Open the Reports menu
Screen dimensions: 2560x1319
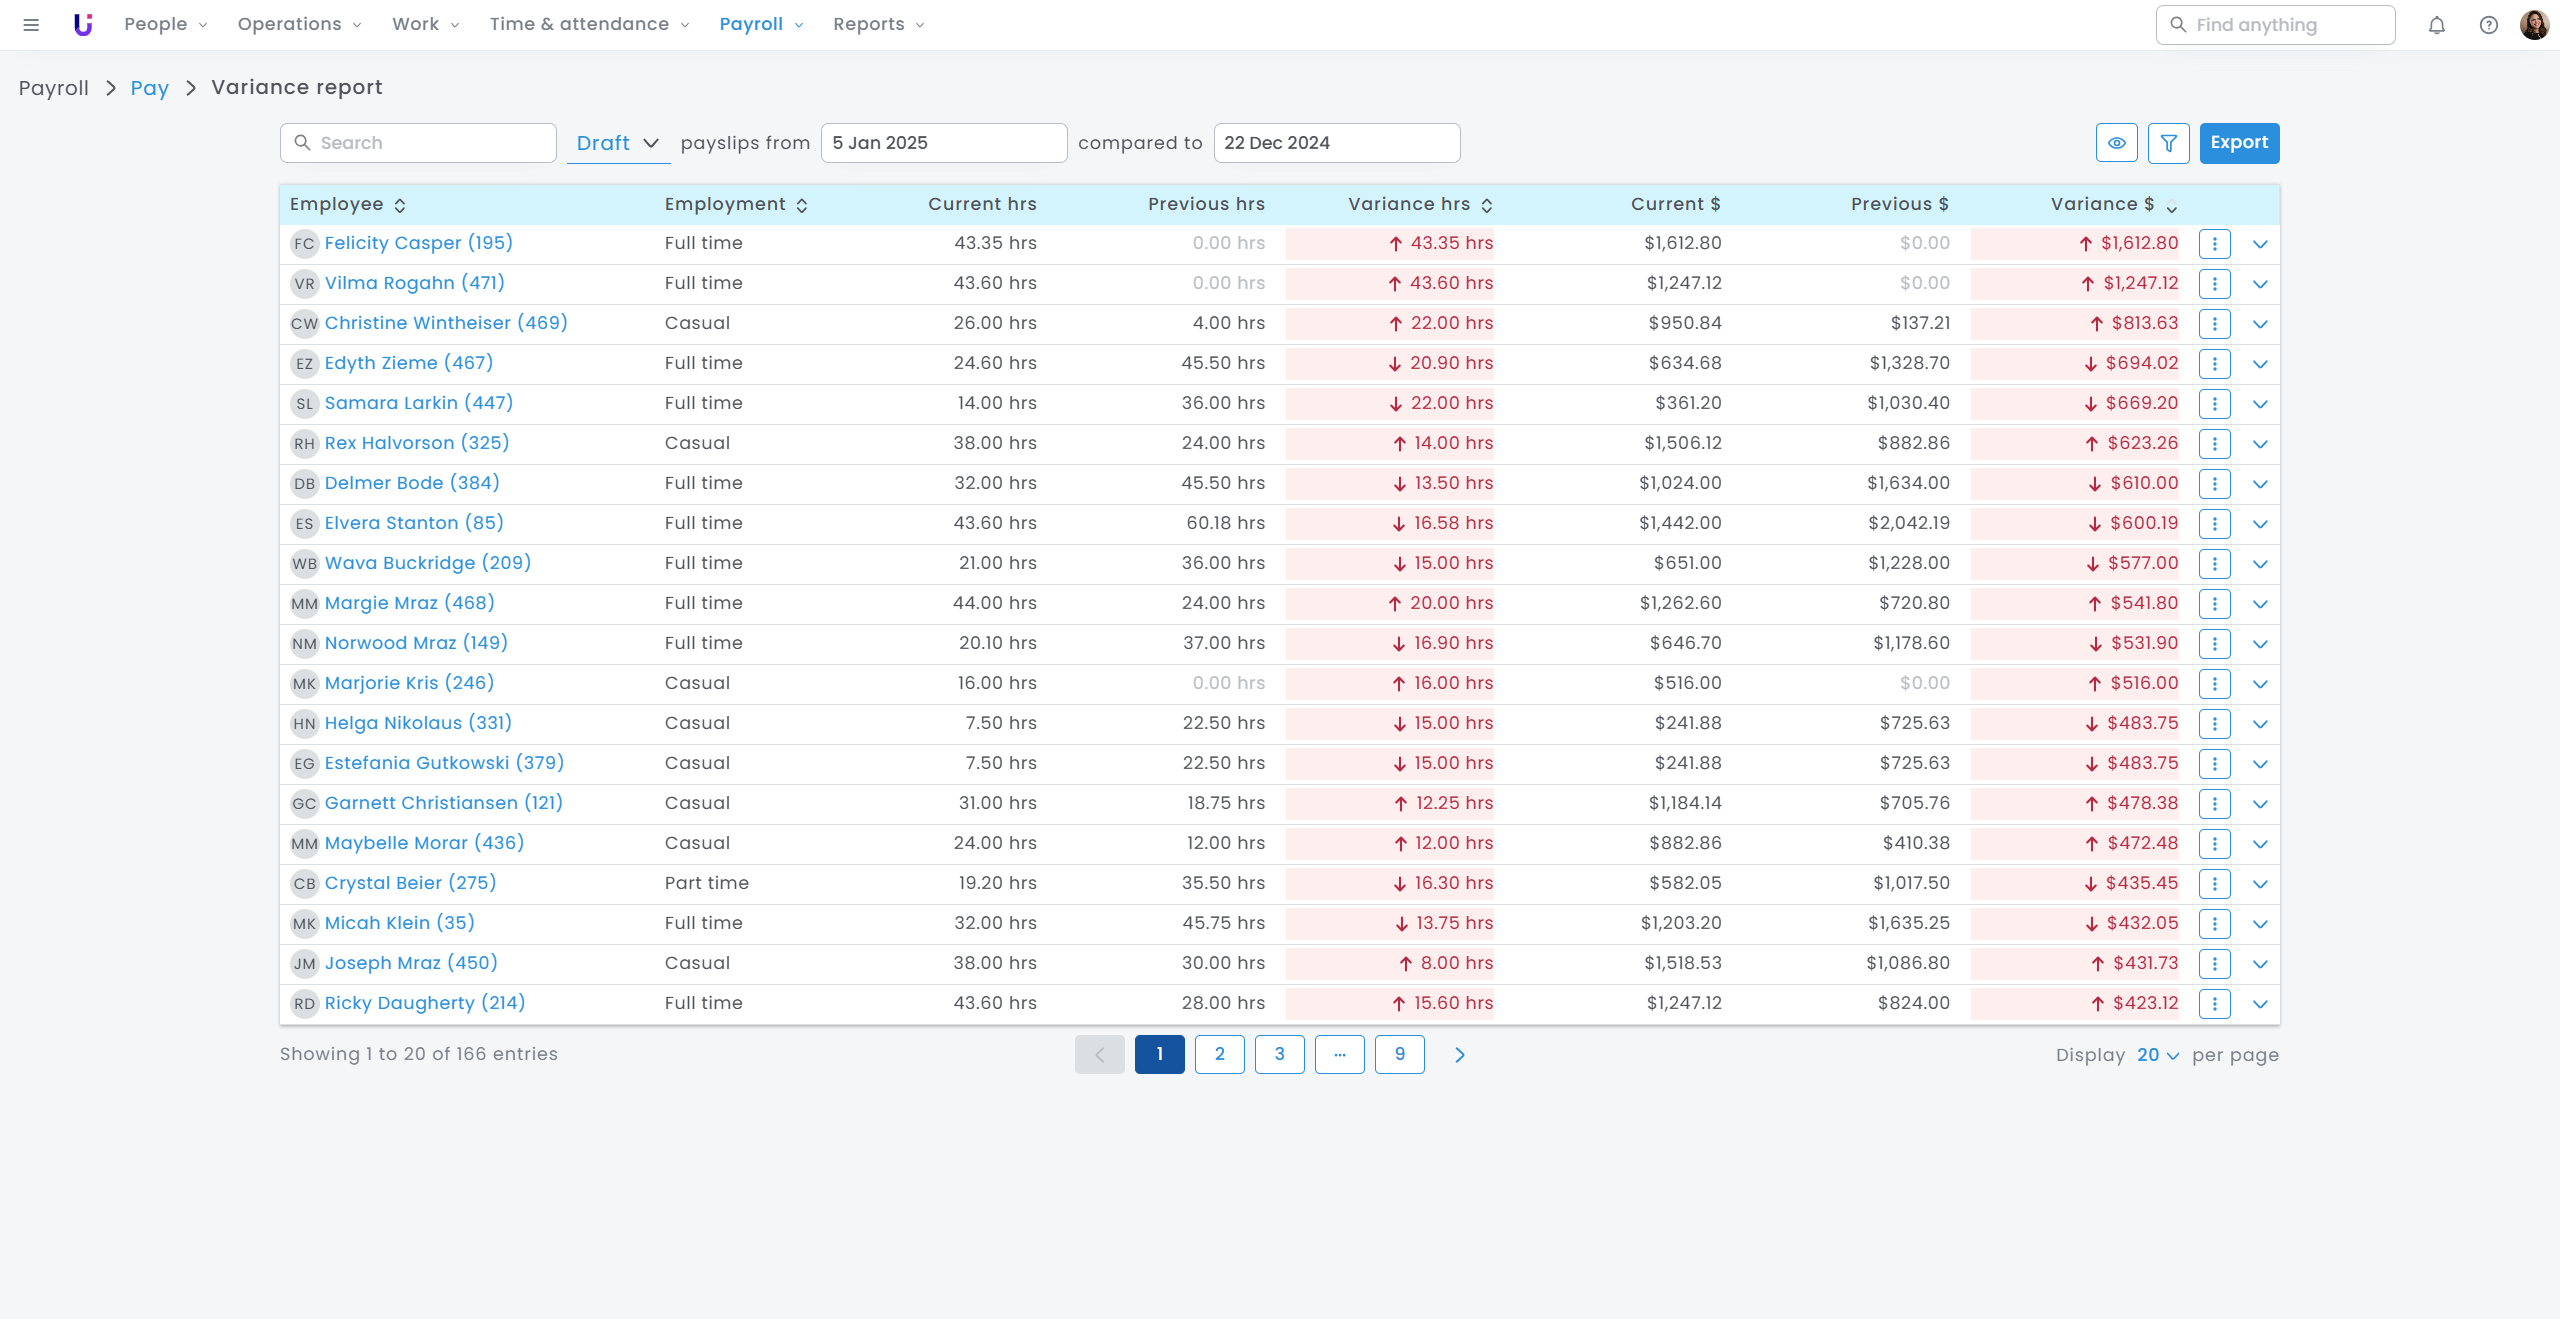(878, 25)
